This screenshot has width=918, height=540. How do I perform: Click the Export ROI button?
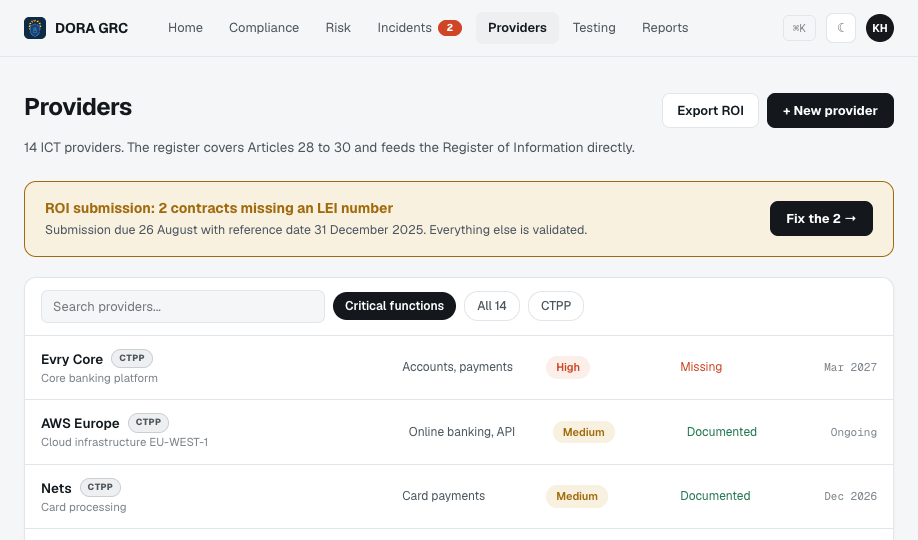(x=710, y=111)
